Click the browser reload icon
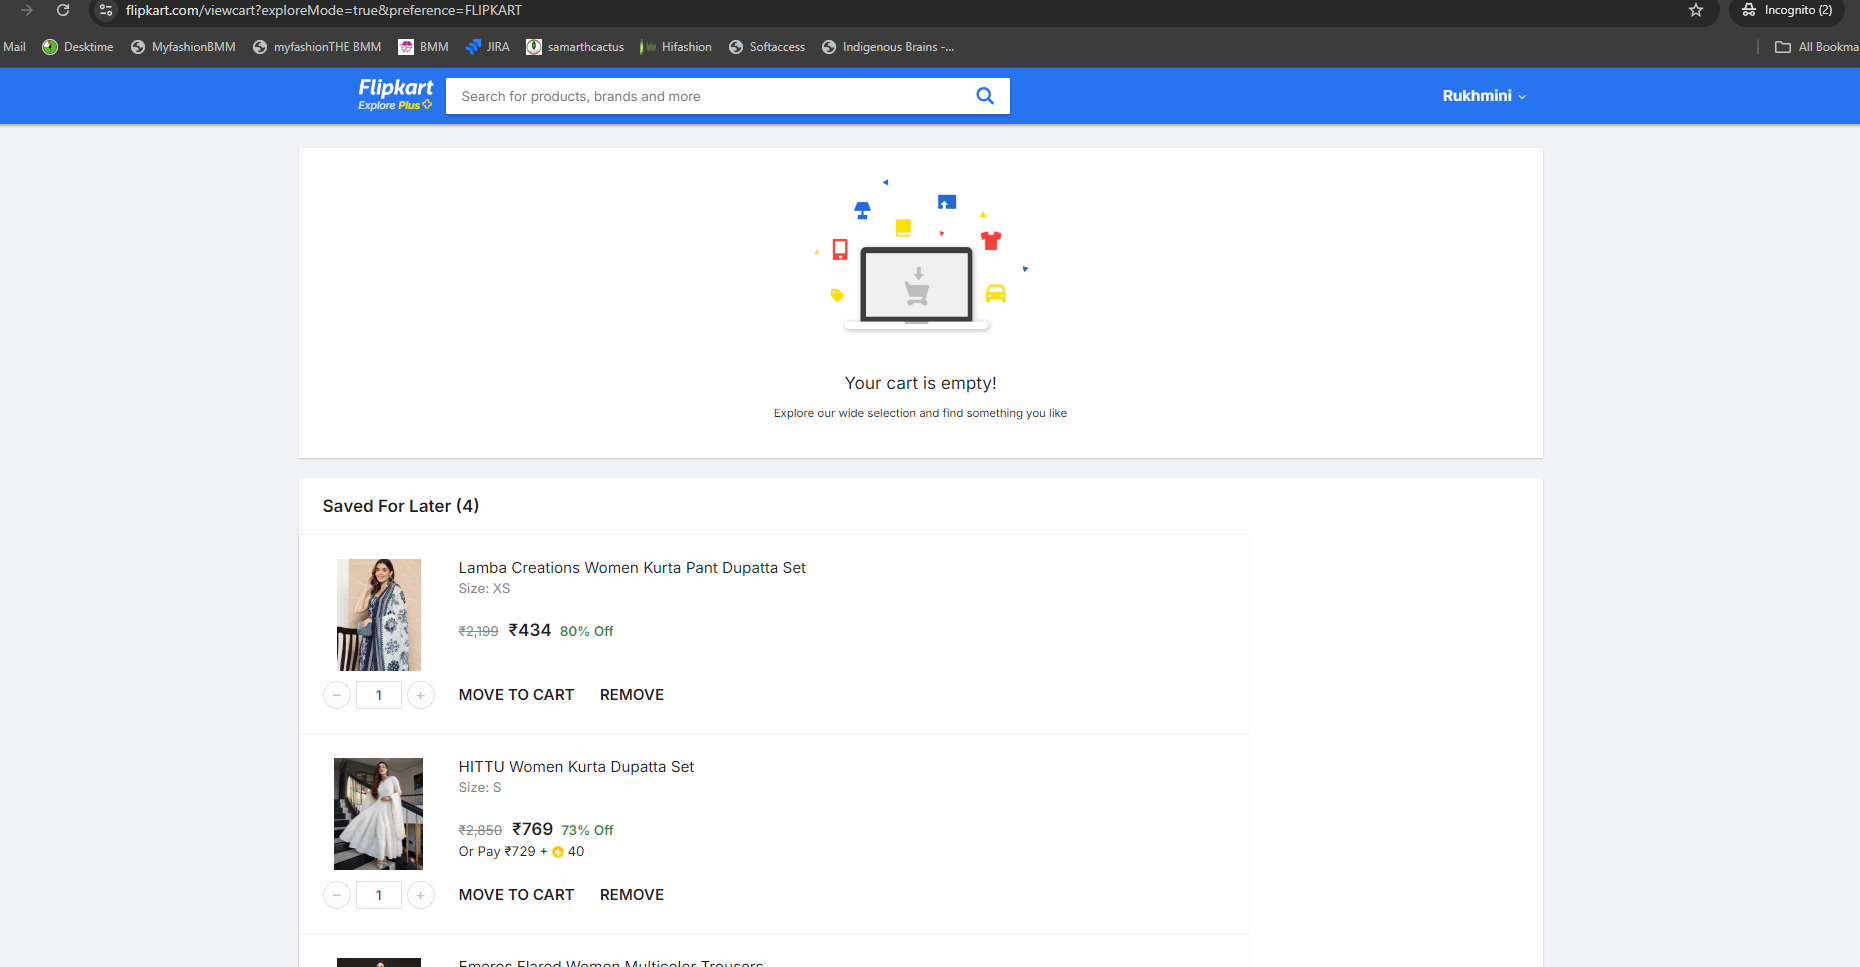This screenshot has width=1860, height=967. (x=63, y=10)
